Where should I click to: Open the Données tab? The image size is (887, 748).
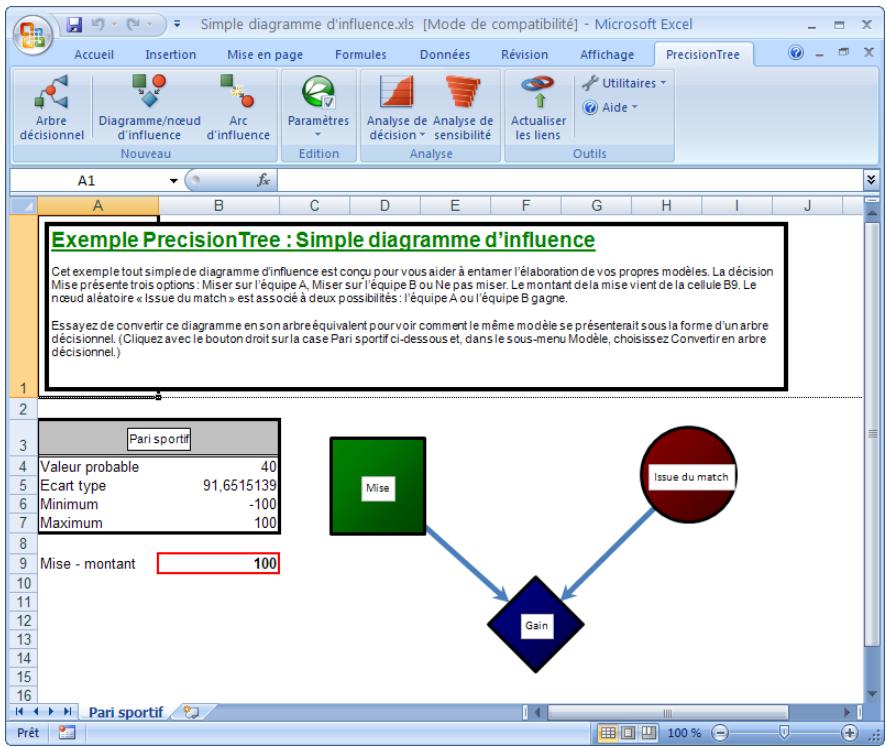(x=445, y=55)
